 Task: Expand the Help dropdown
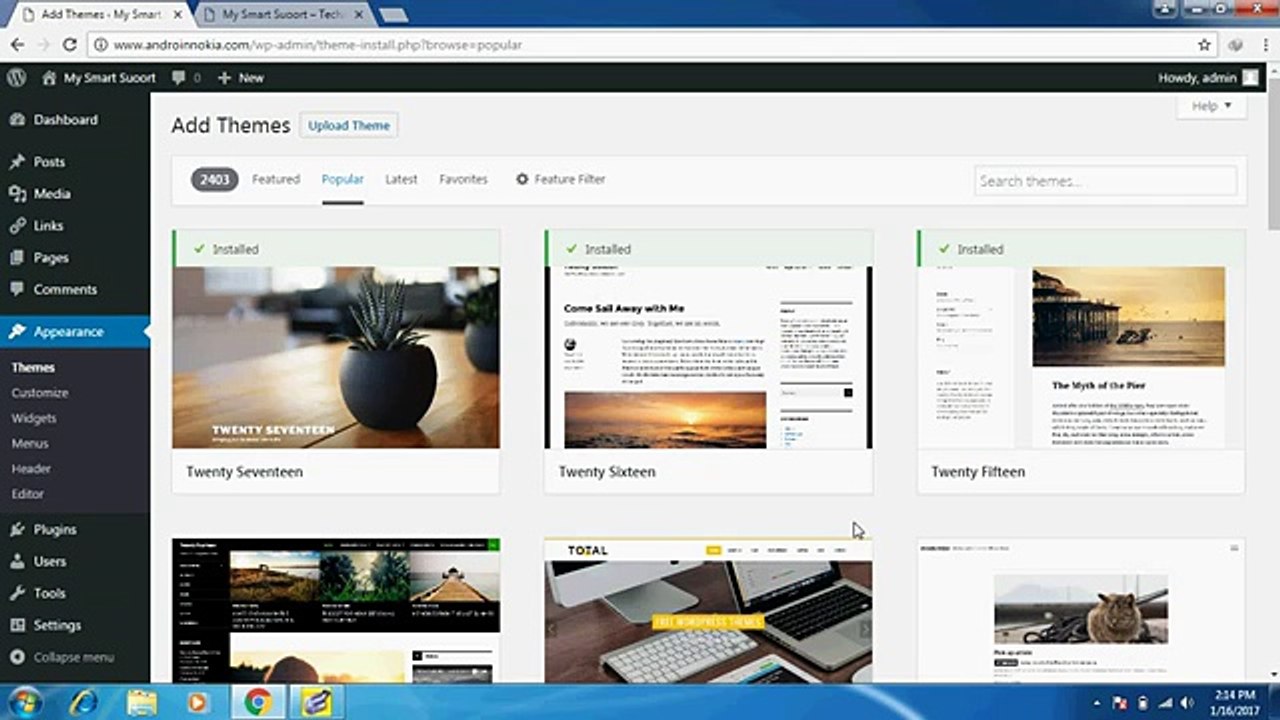point(1211,106)
